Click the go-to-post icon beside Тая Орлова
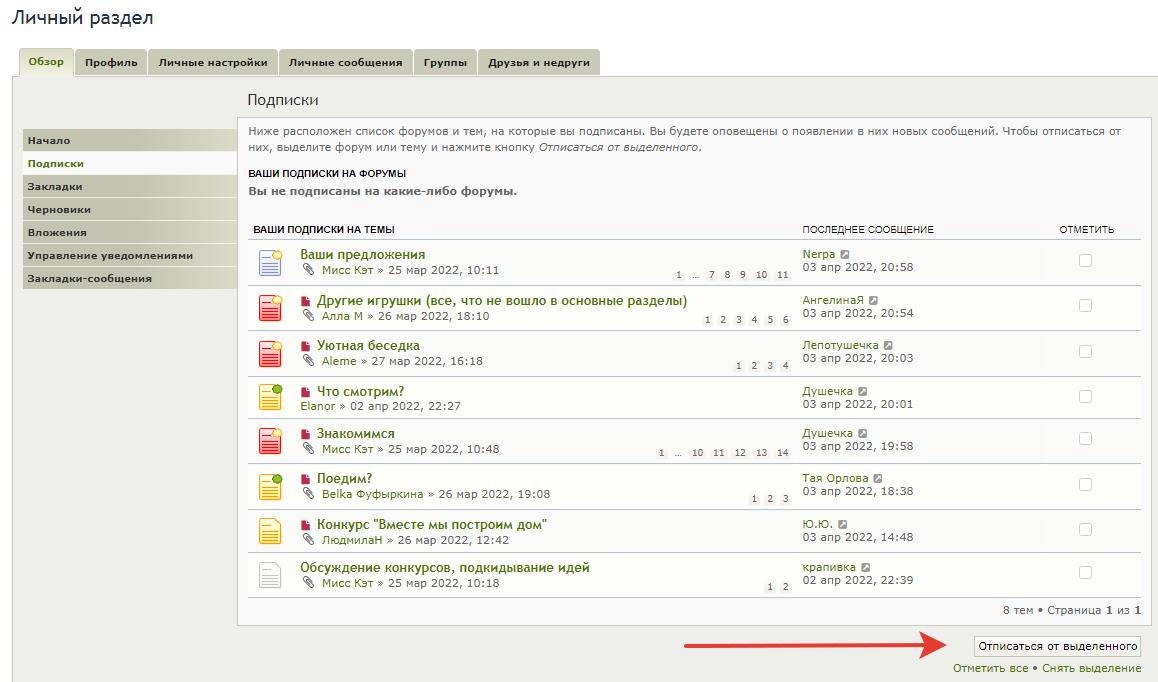 pyautogui.click(x=879, y=479)
